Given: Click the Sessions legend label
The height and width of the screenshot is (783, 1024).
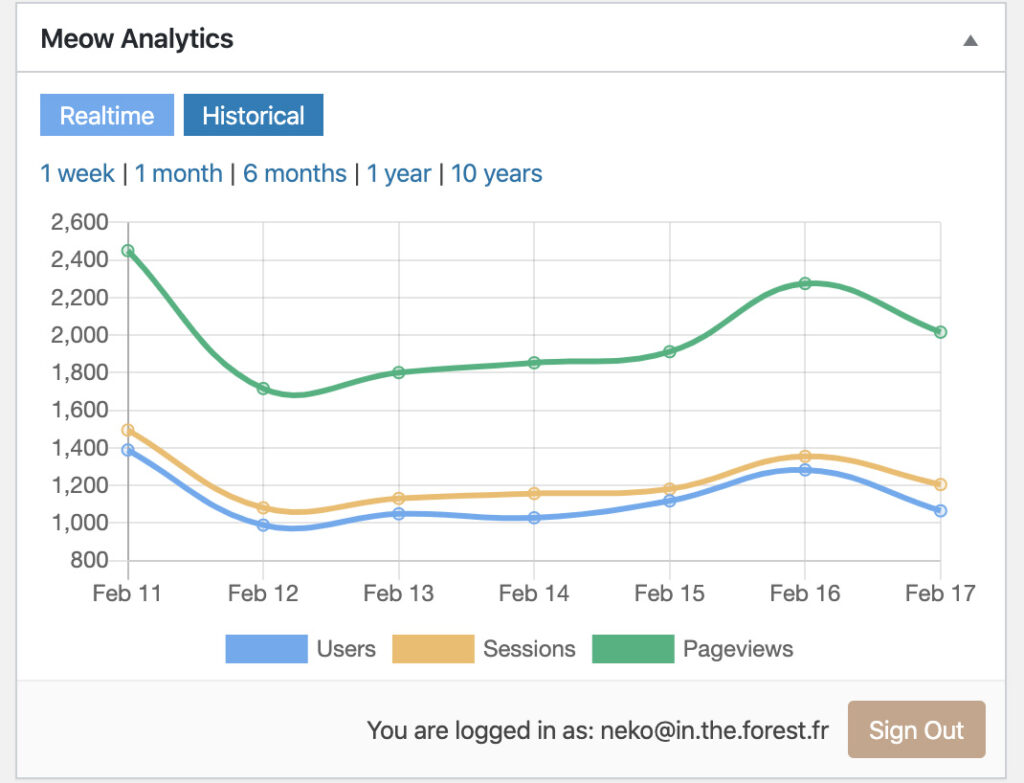Looking at the screenshot, I should 529,649.
